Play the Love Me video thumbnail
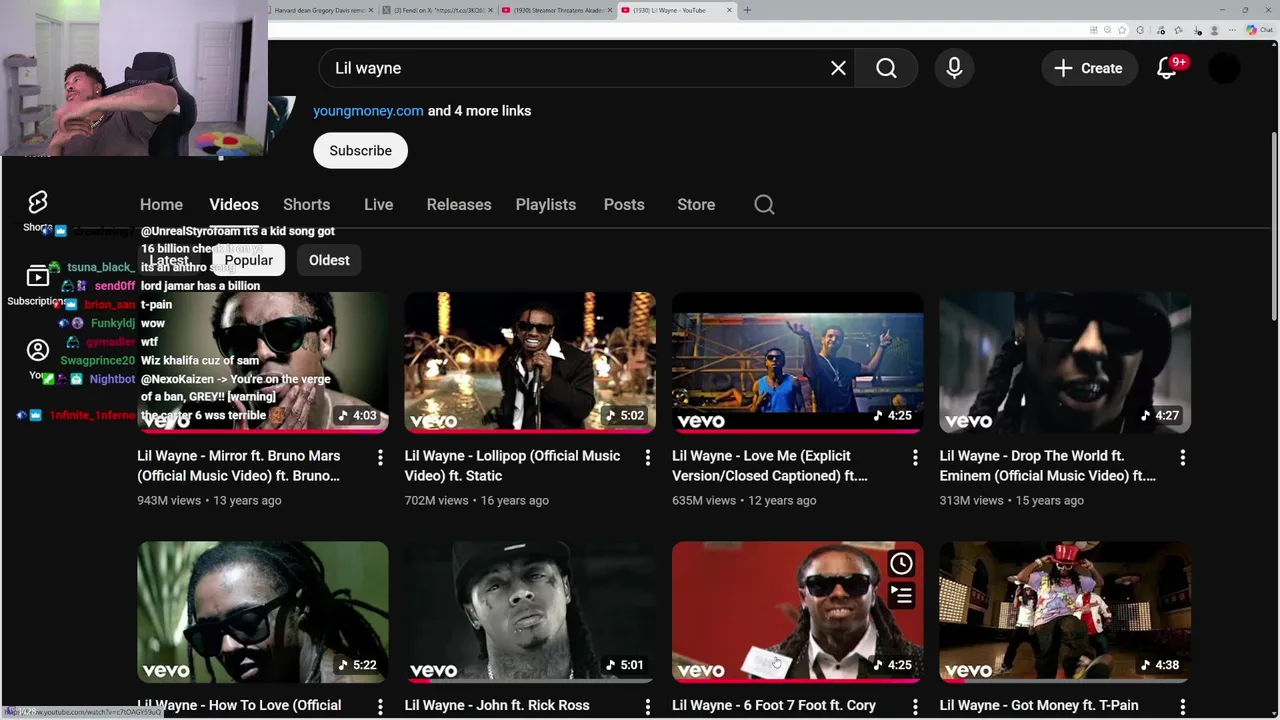 [797, 362]
